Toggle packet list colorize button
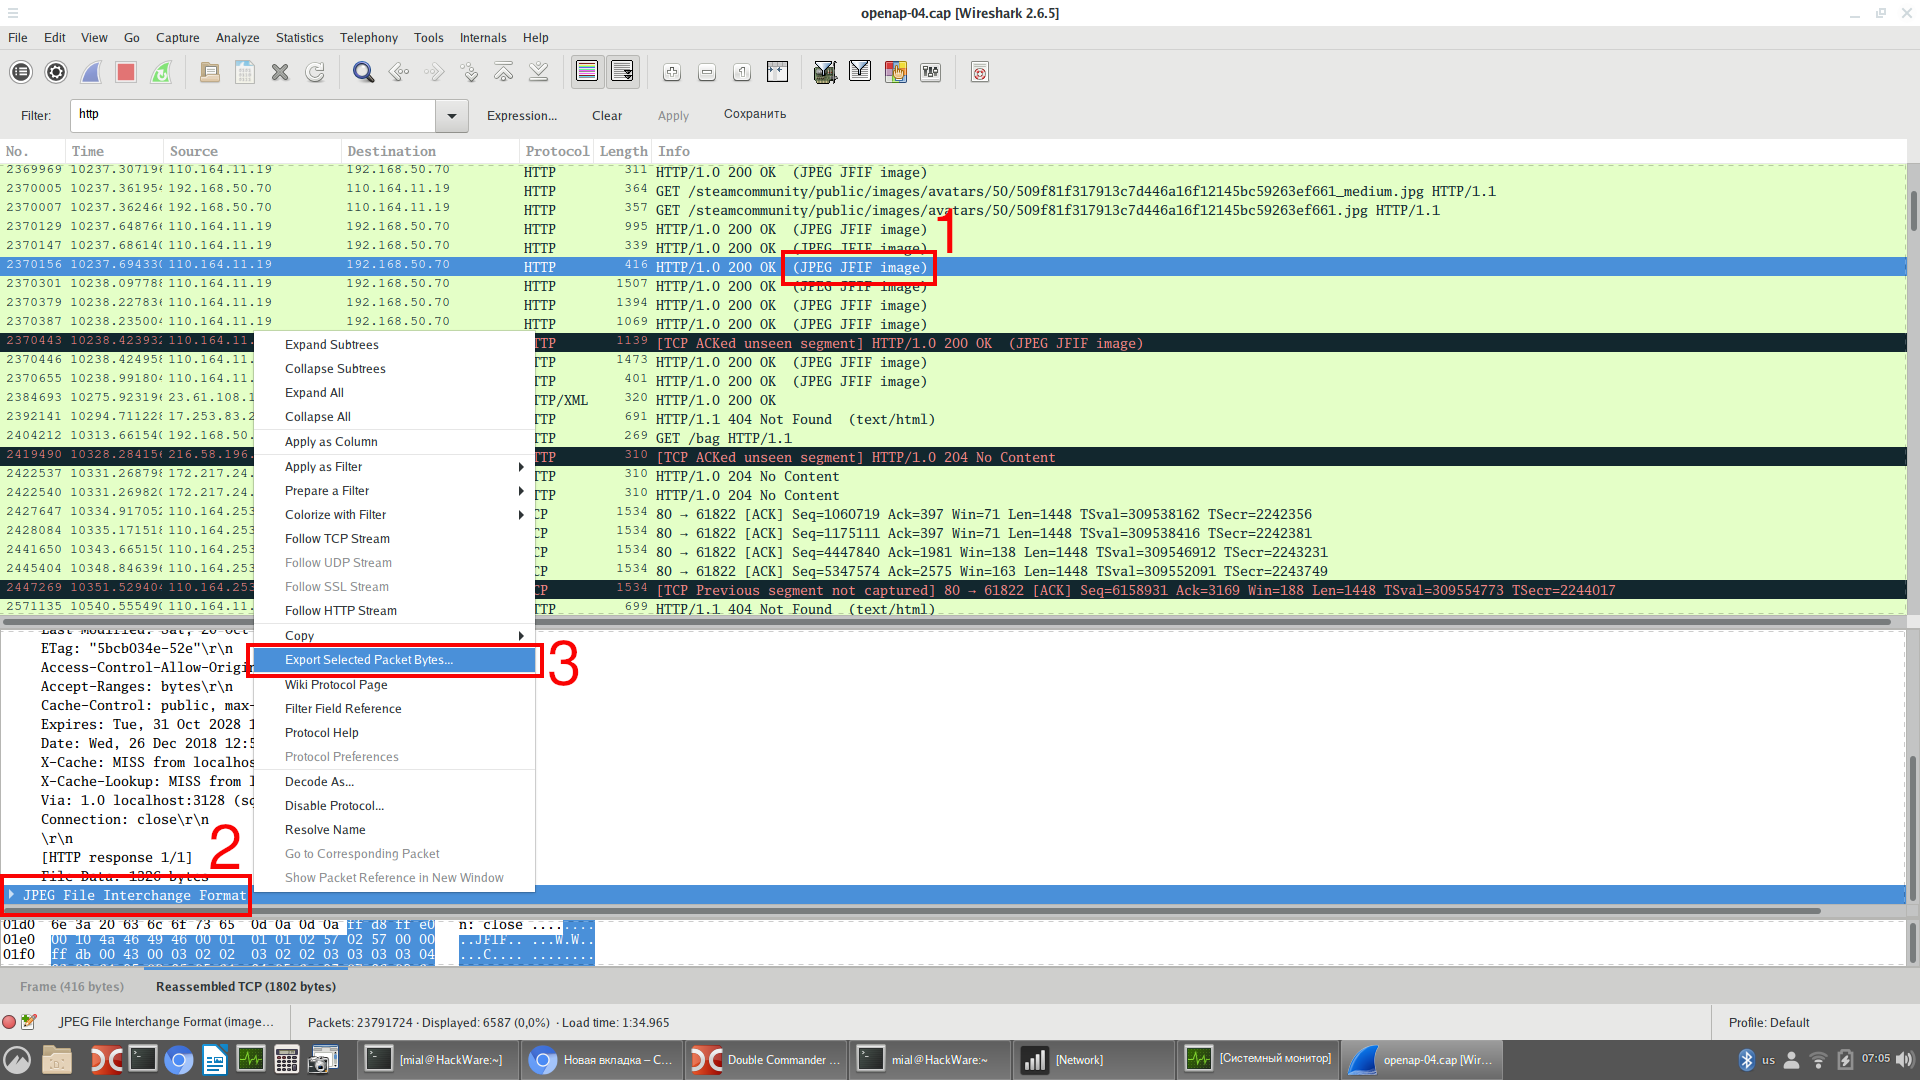Screen dimensions: 1920x1080 (587, 72)
